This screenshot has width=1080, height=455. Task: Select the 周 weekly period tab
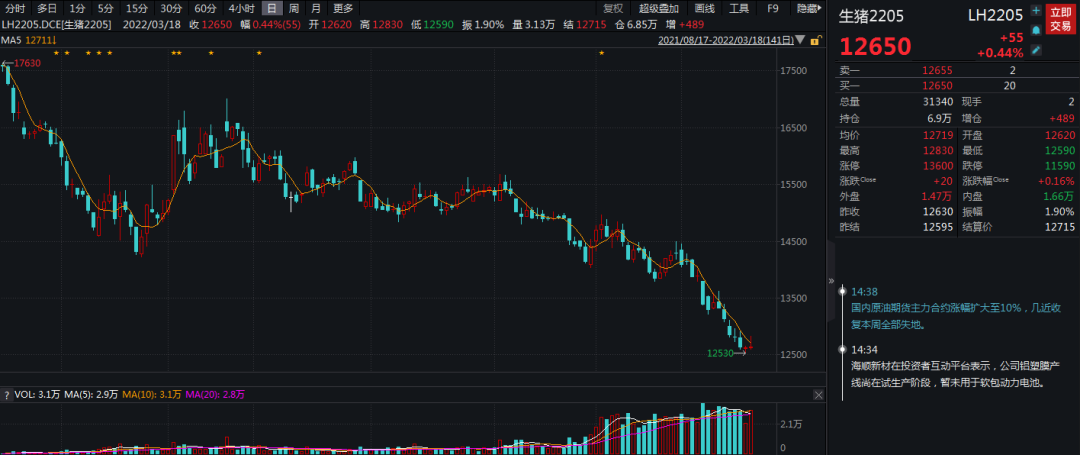coord(294,8)
